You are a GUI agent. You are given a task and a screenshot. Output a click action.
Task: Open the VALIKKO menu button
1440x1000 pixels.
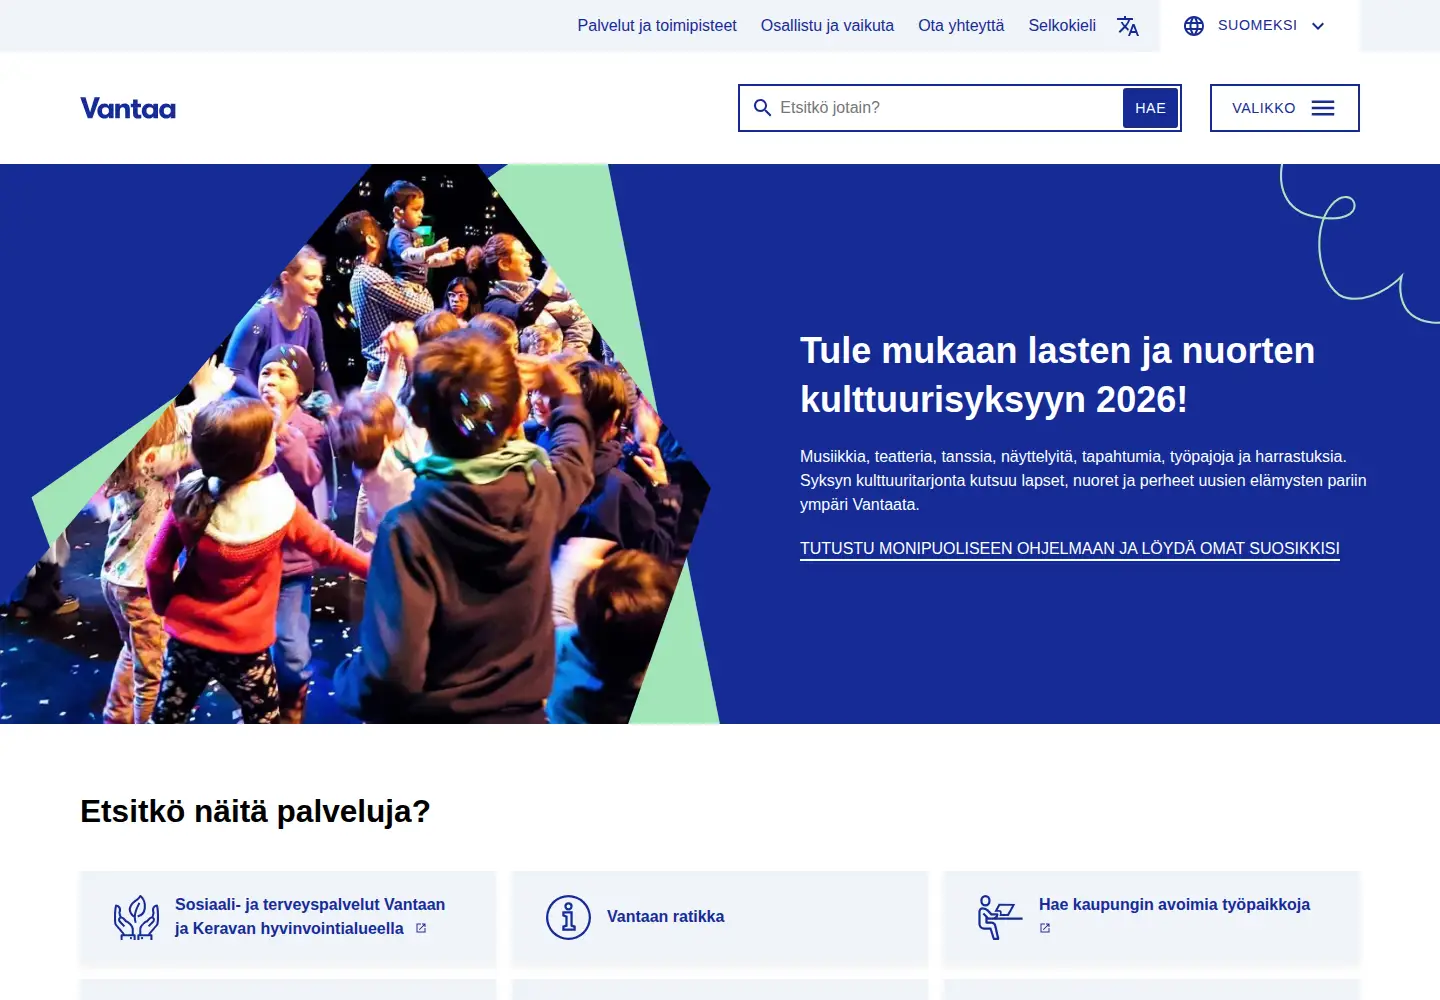point(1285,108)
